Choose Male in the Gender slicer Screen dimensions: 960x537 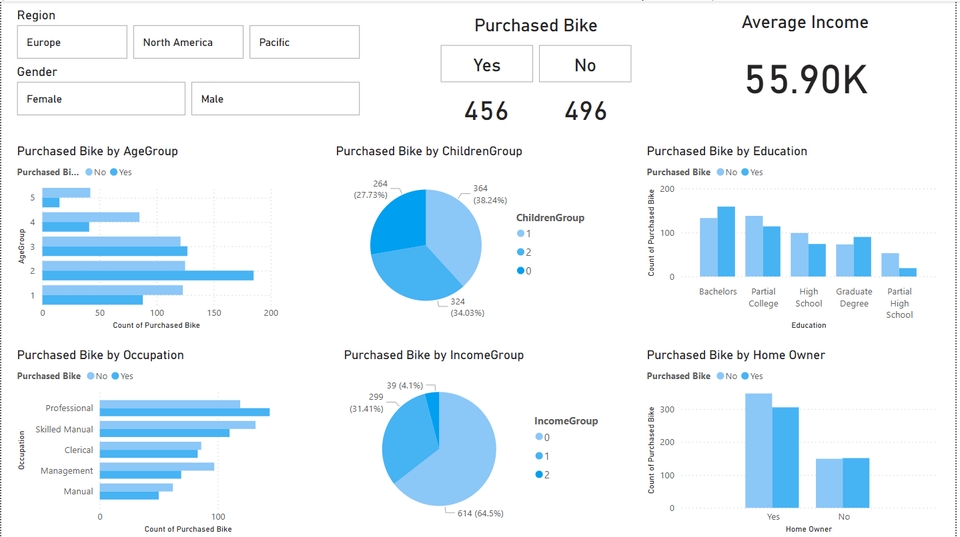(275, 99)
